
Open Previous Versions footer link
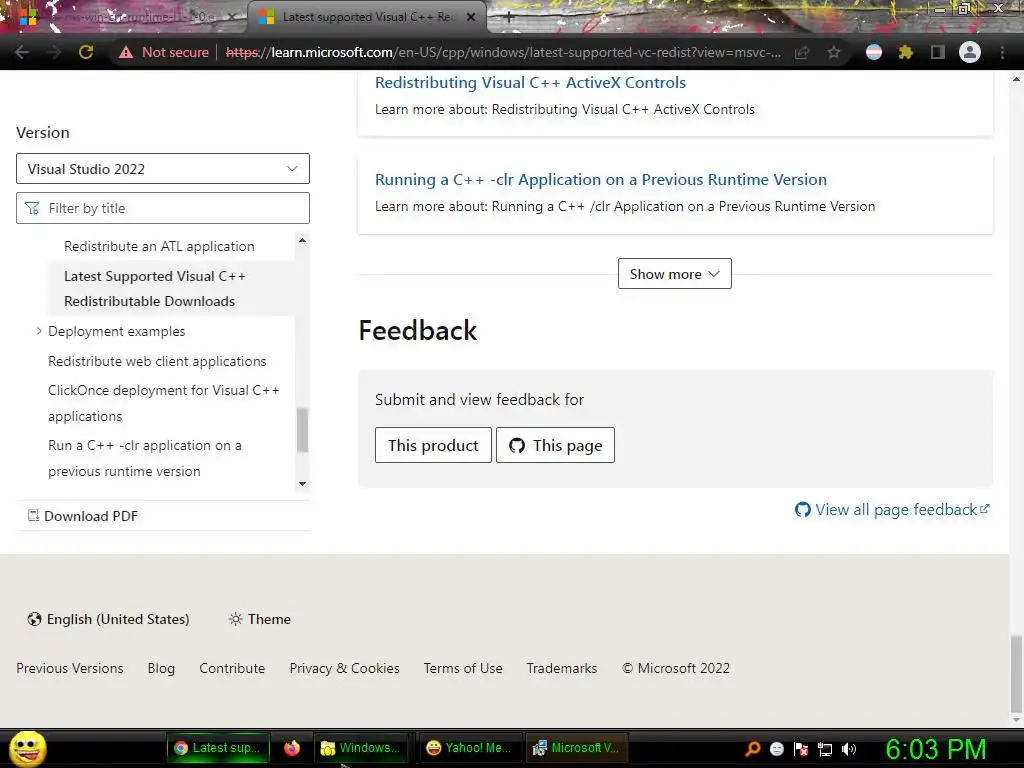click(x=70, y=668)
